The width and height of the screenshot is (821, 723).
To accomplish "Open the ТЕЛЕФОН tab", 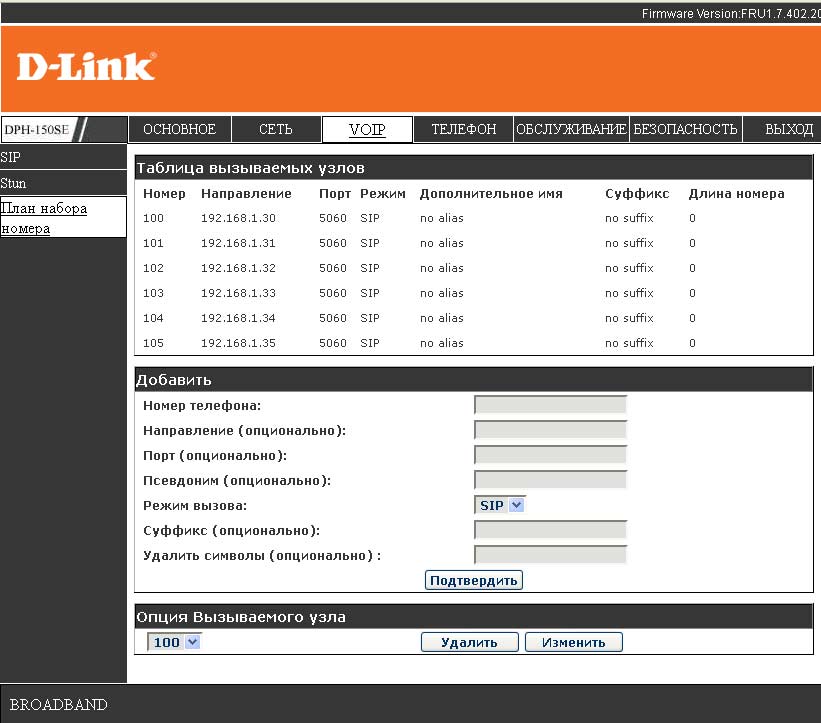I will pyautogui.click(x=463, y=129).
